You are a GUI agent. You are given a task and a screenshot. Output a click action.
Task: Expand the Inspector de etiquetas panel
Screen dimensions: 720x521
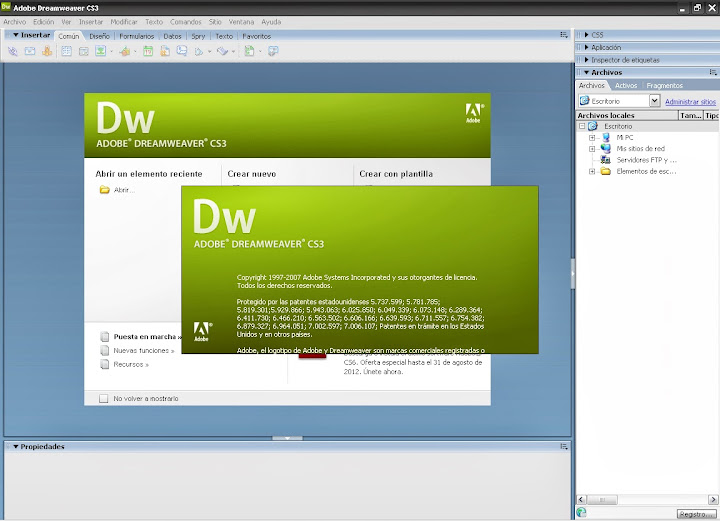pos(586,60)
